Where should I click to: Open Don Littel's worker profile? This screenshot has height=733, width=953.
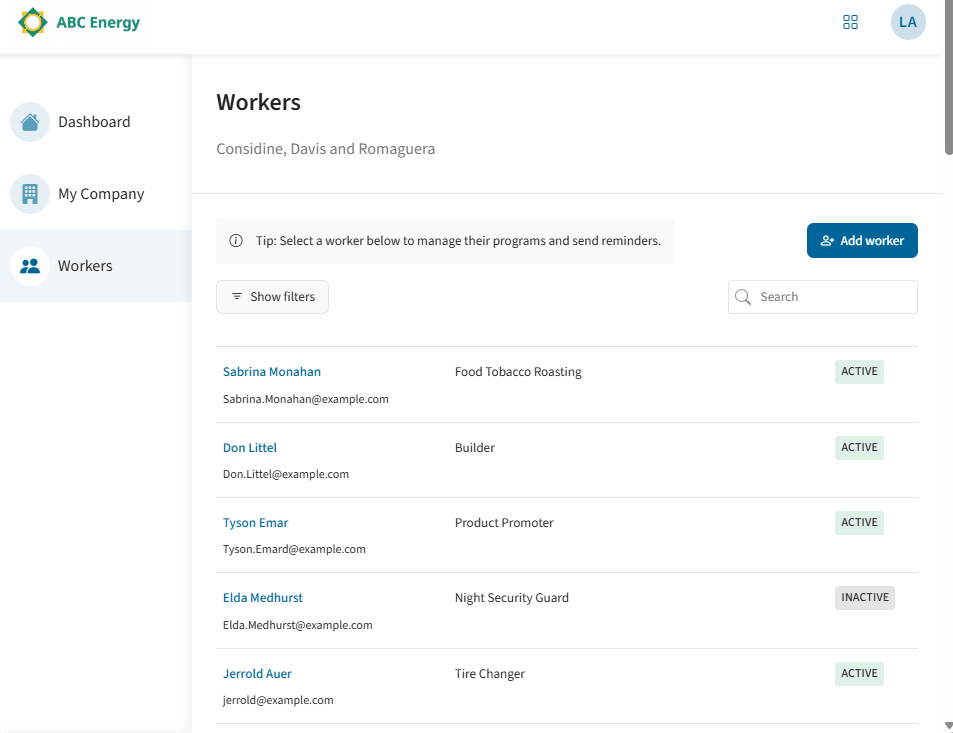(250, 447)
